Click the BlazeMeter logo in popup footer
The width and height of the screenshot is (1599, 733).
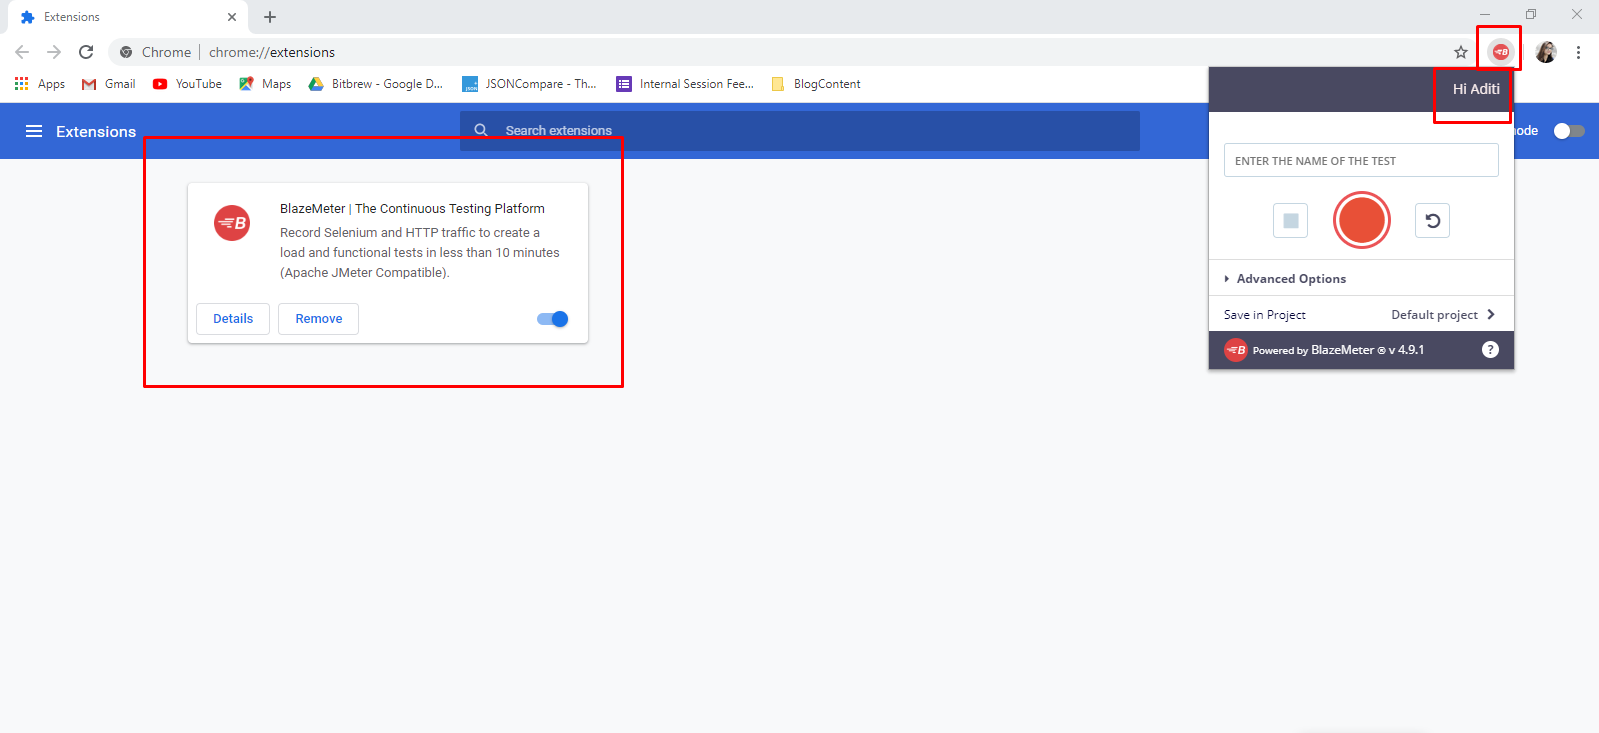coord(1236,350)
